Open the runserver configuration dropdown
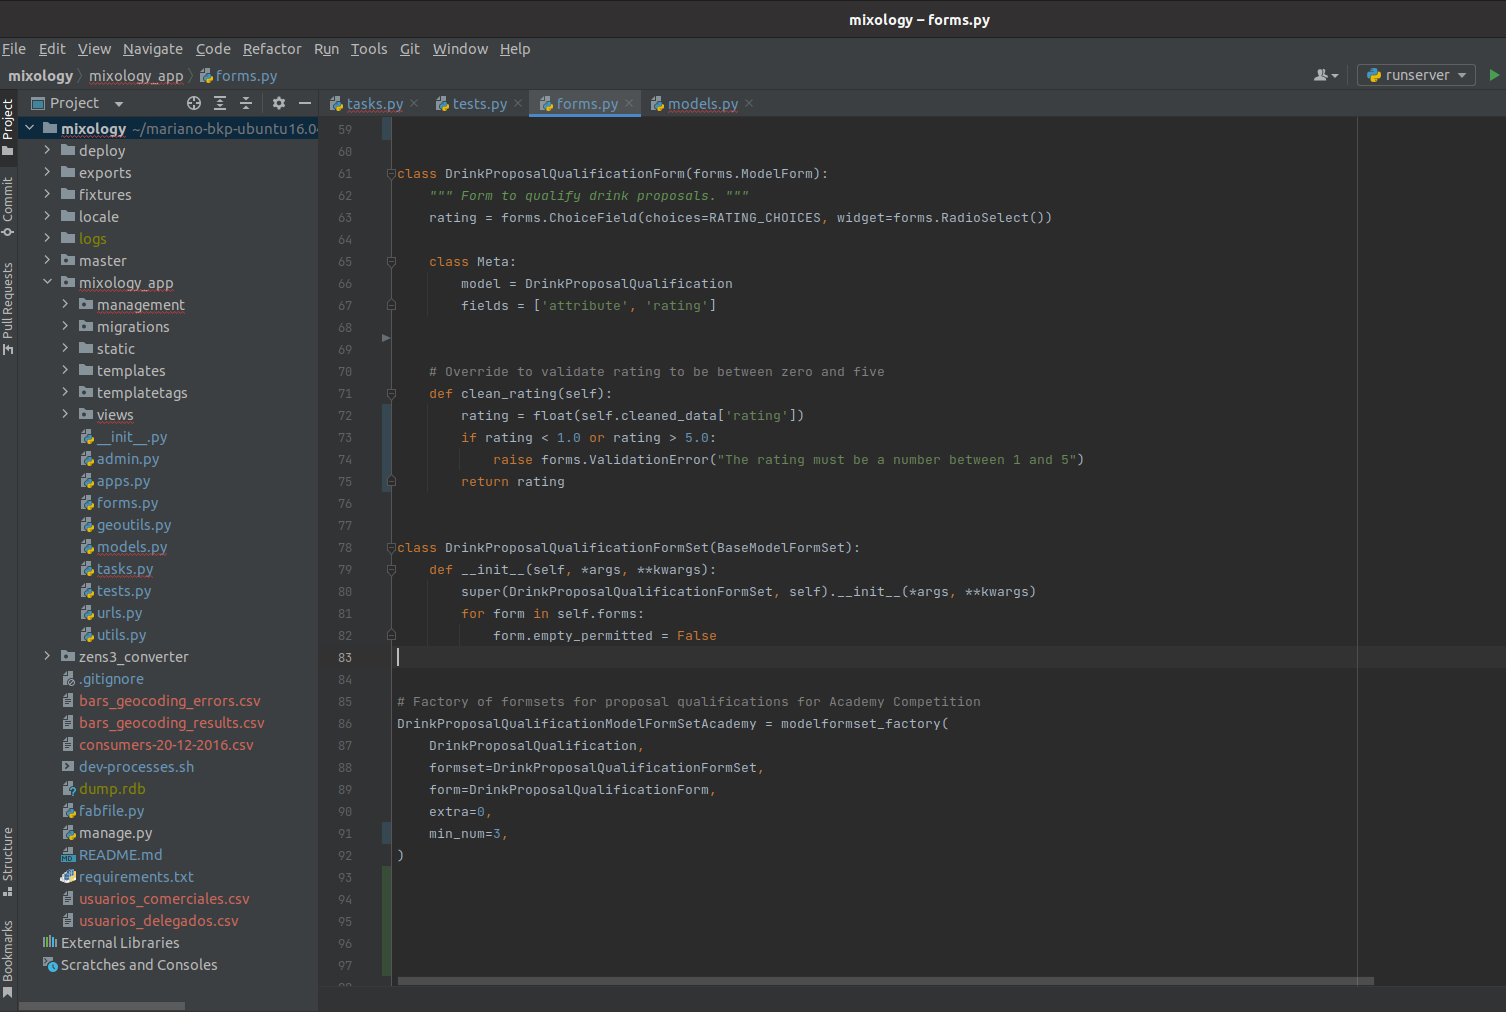Screen dimensions: 1506x1012 coord(1416,75)
